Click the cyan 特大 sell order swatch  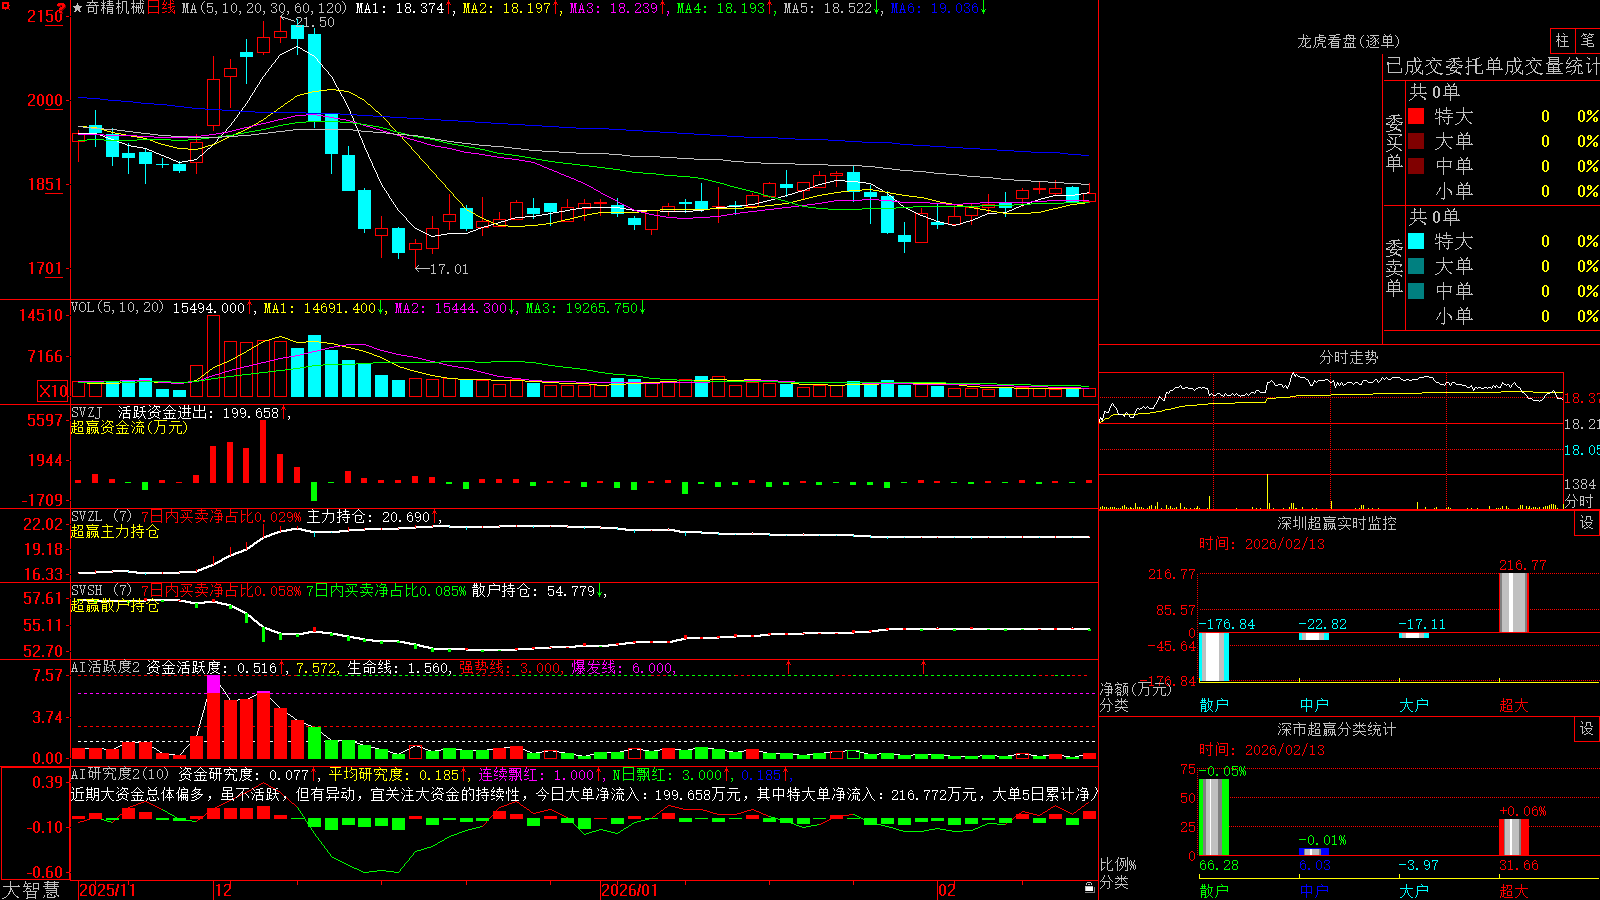pyautogui.click(x=1416, y=241)
